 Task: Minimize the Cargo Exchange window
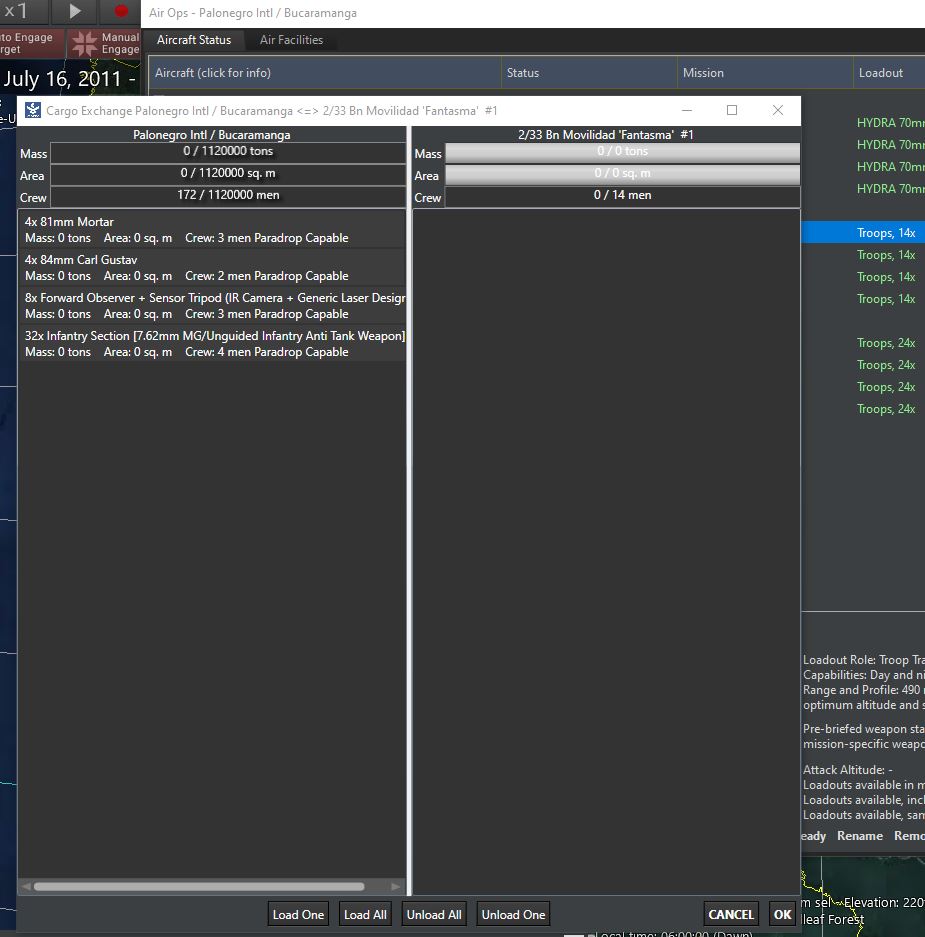[687, 111]
